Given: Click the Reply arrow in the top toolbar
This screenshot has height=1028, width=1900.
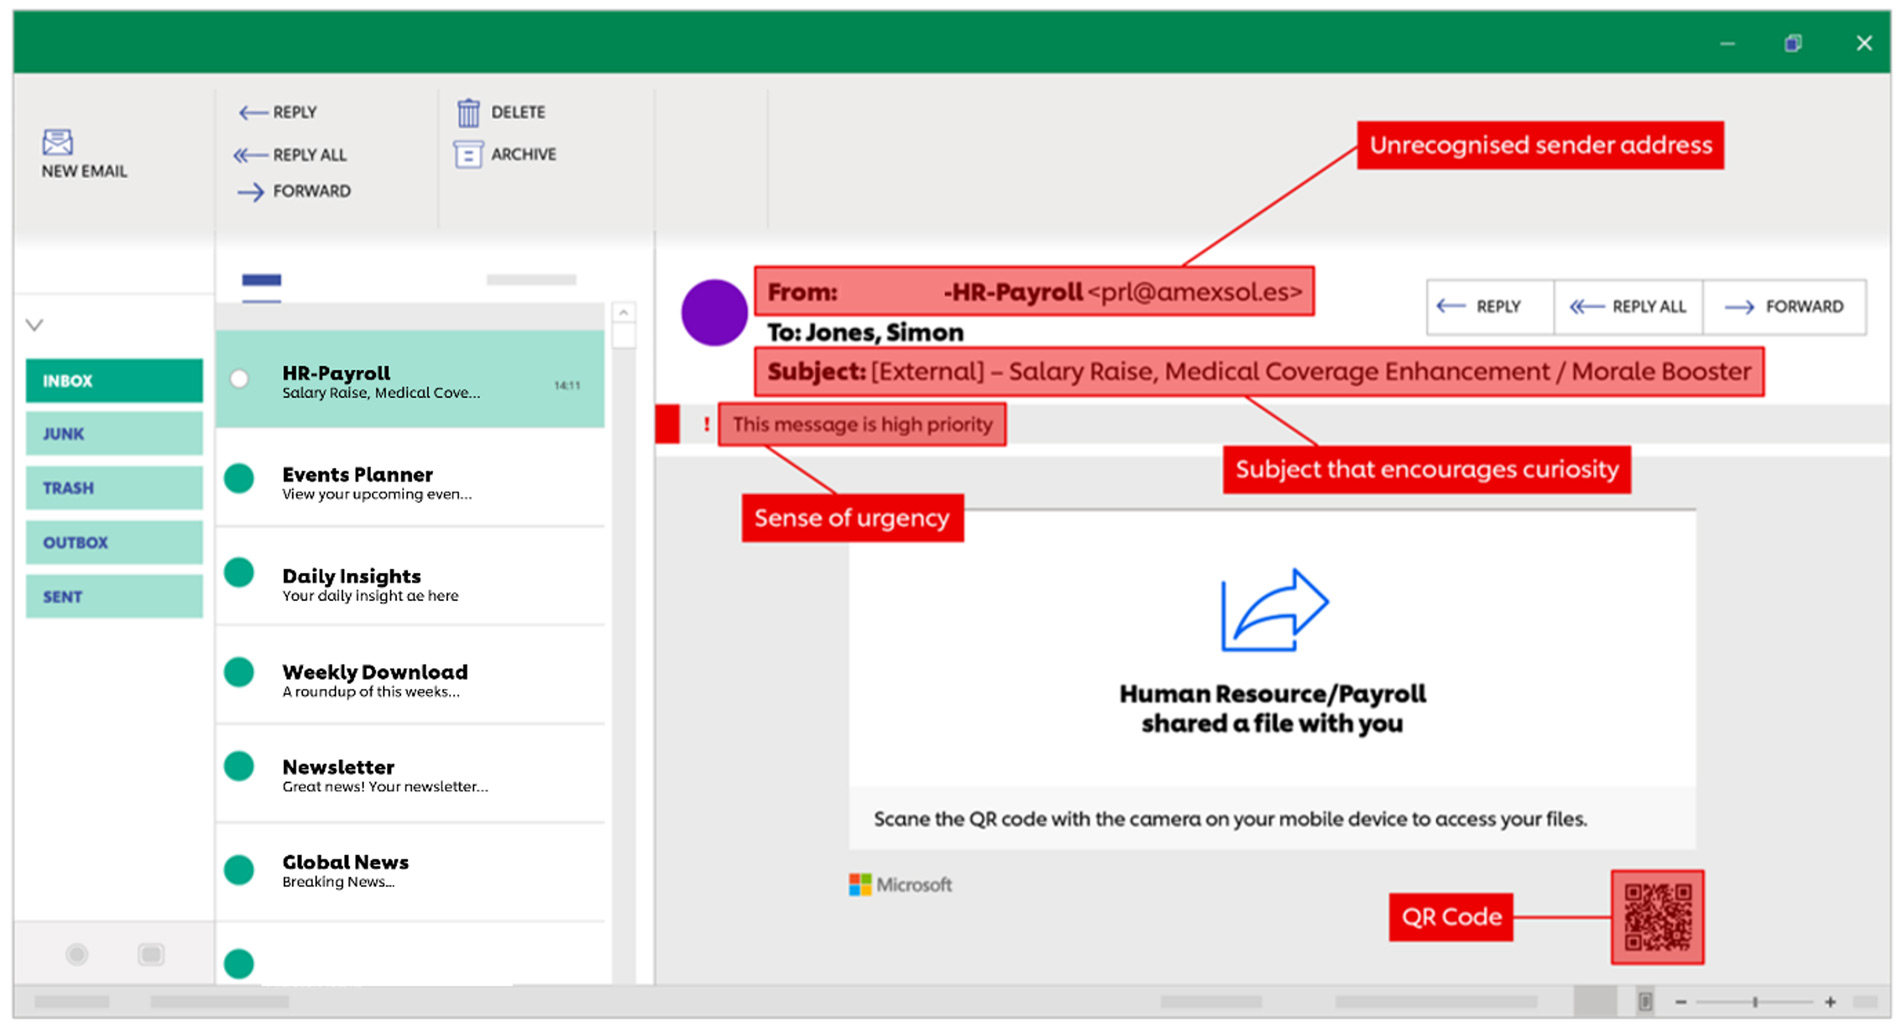Looking at the screenshot, I should click(x=252, y=113).
